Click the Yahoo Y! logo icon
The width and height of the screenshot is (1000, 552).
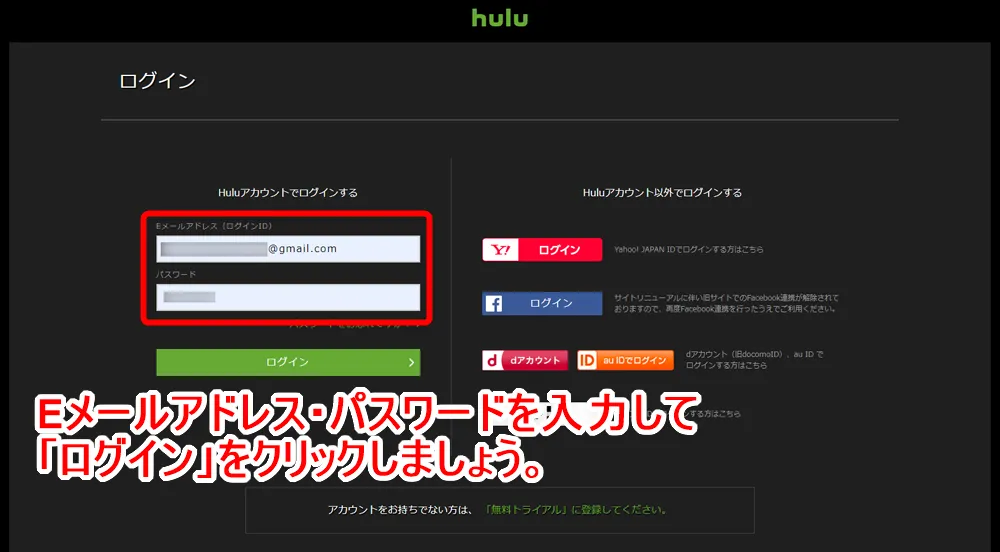click(501, 250)
